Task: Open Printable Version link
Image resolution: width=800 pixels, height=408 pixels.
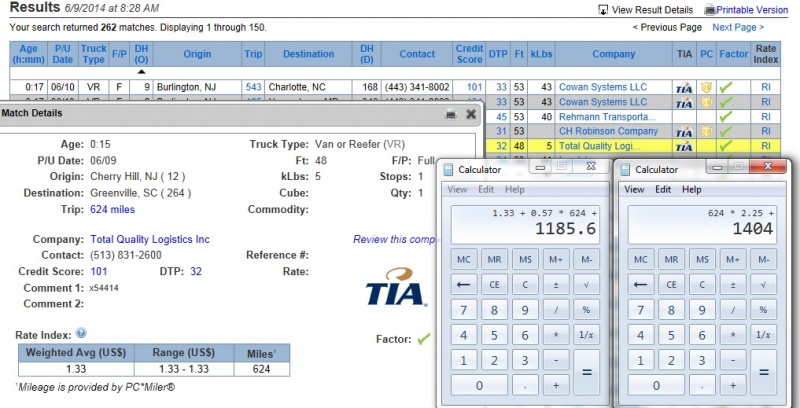Action: point(752,10)
